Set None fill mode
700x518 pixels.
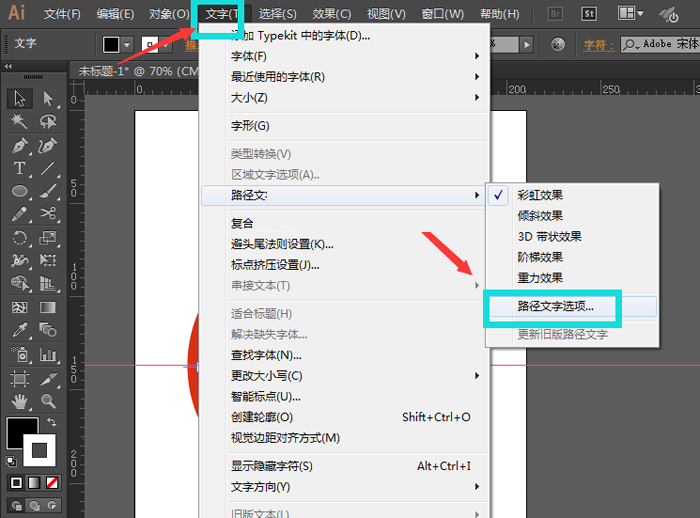coord(52,483)
